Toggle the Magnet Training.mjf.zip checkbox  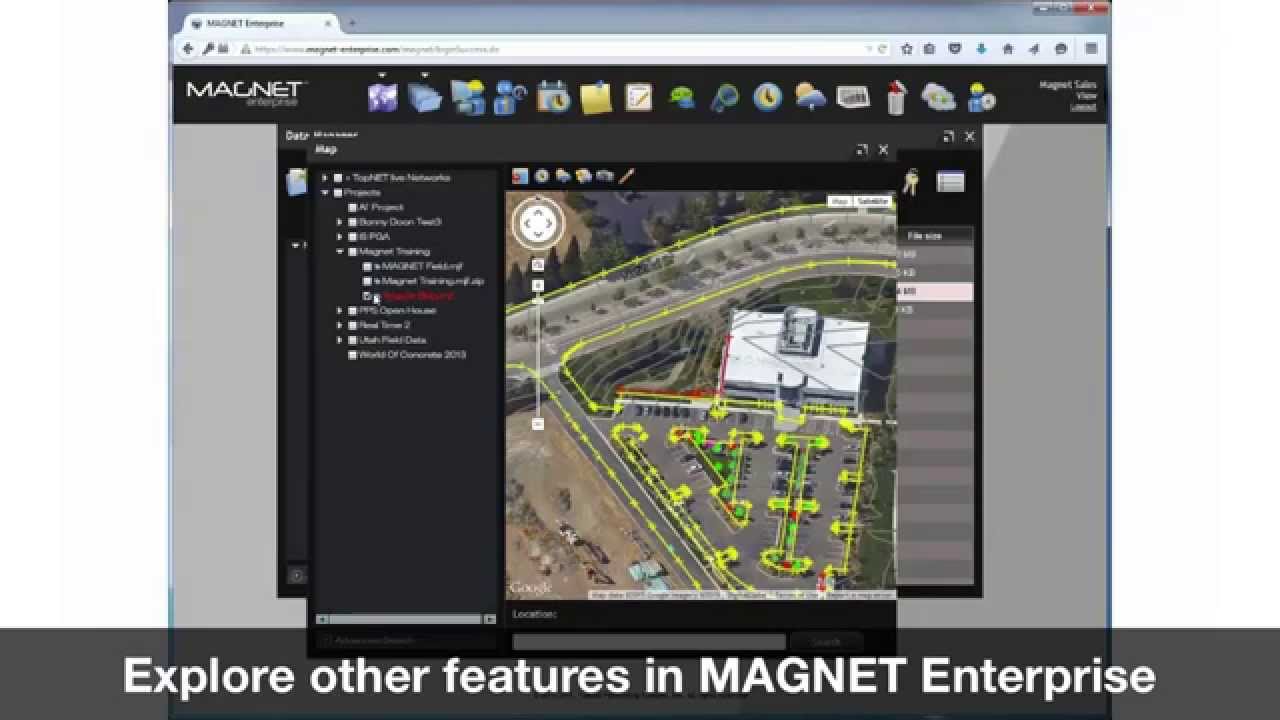(x=367, y=281)
